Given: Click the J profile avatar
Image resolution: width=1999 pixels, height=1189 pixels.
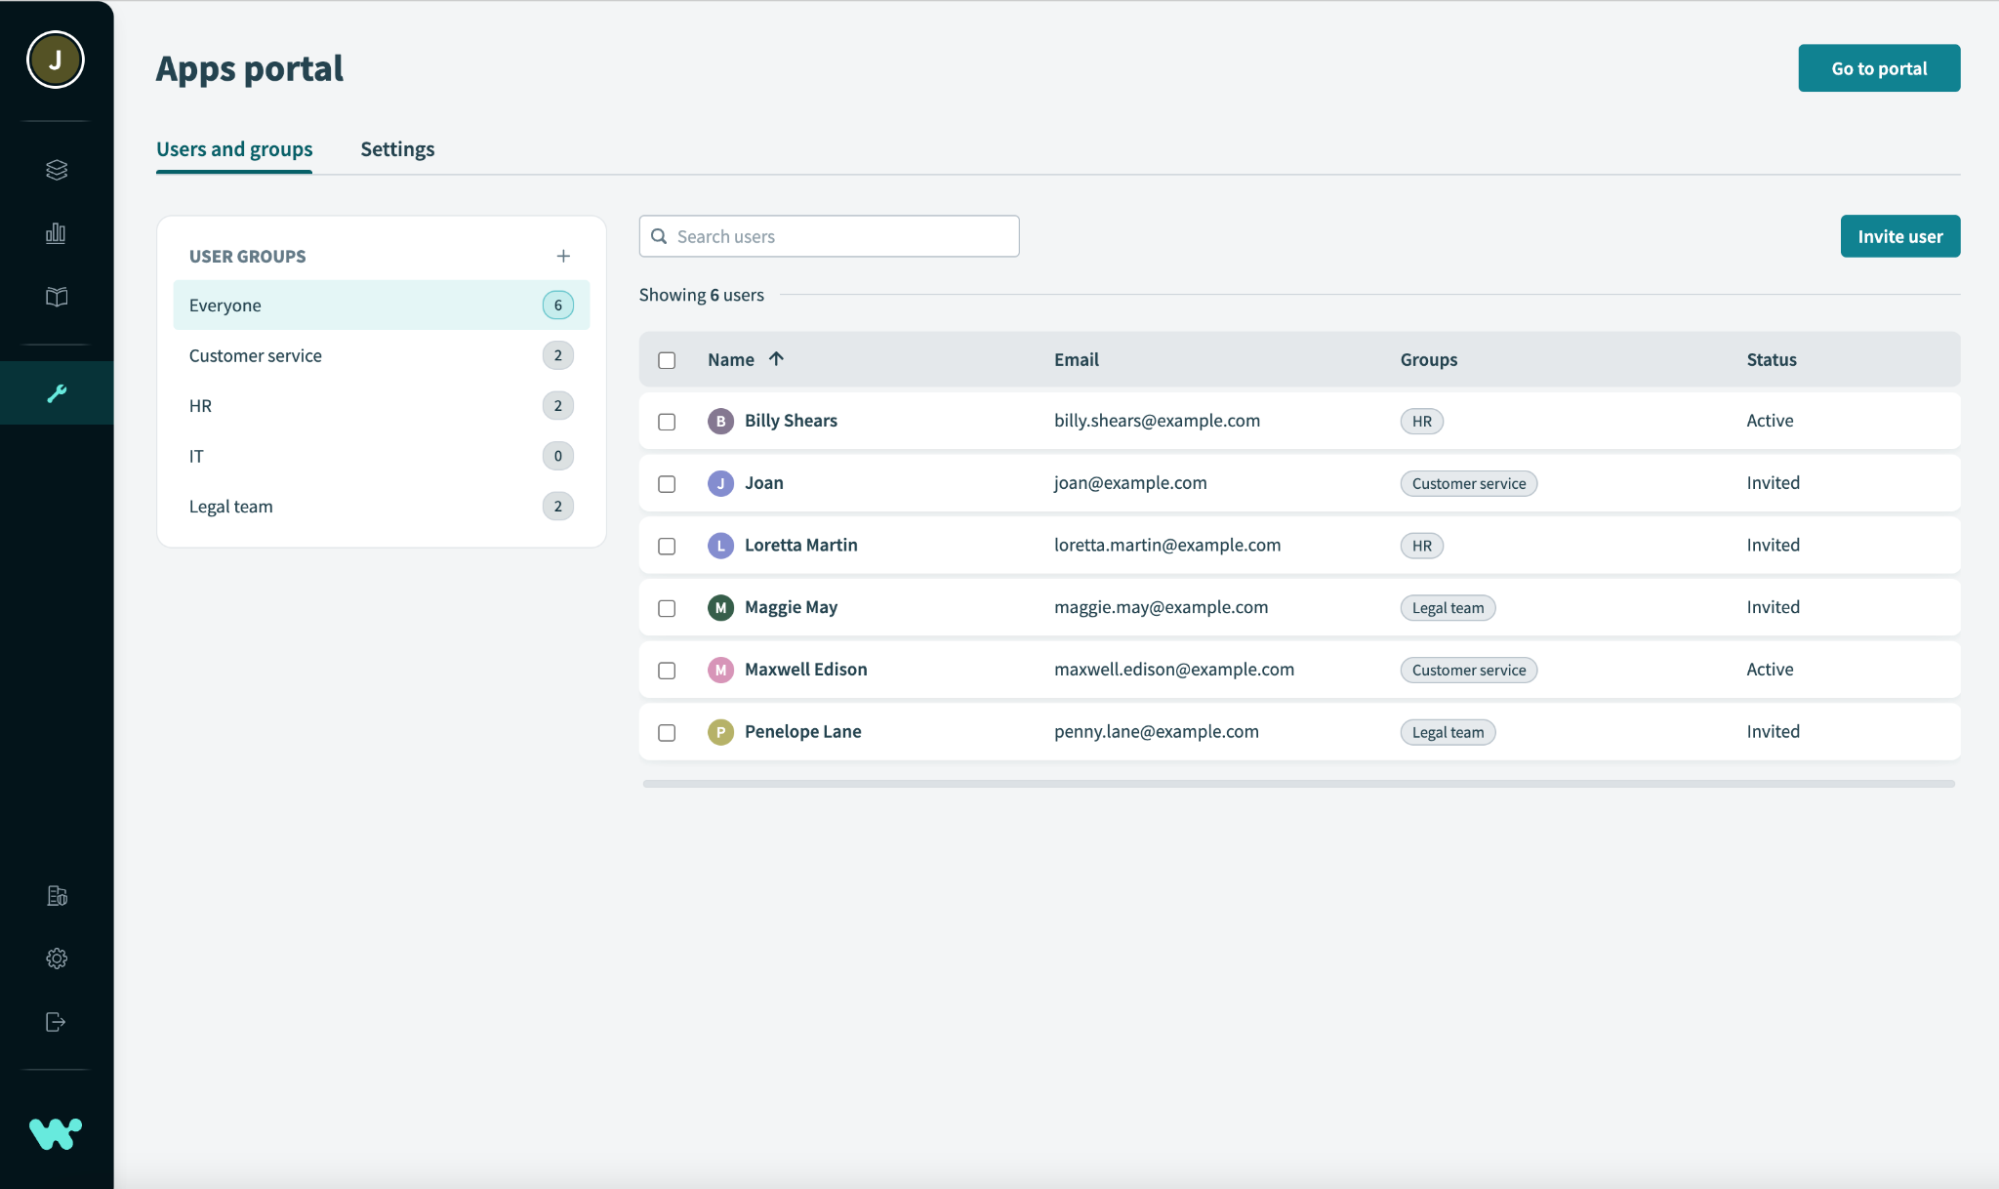Looking at the screenshot, I should coord(55,60).
